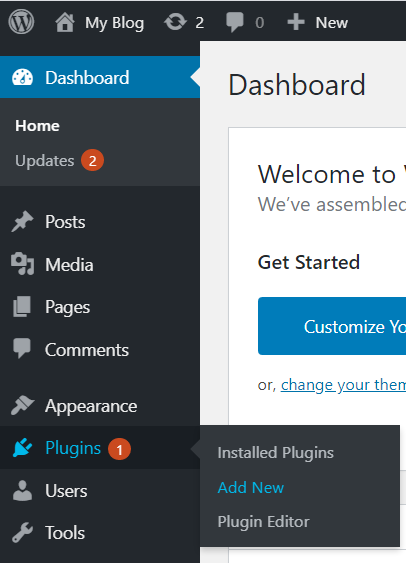Select Add New in Plugins submenu

(251, 488)
